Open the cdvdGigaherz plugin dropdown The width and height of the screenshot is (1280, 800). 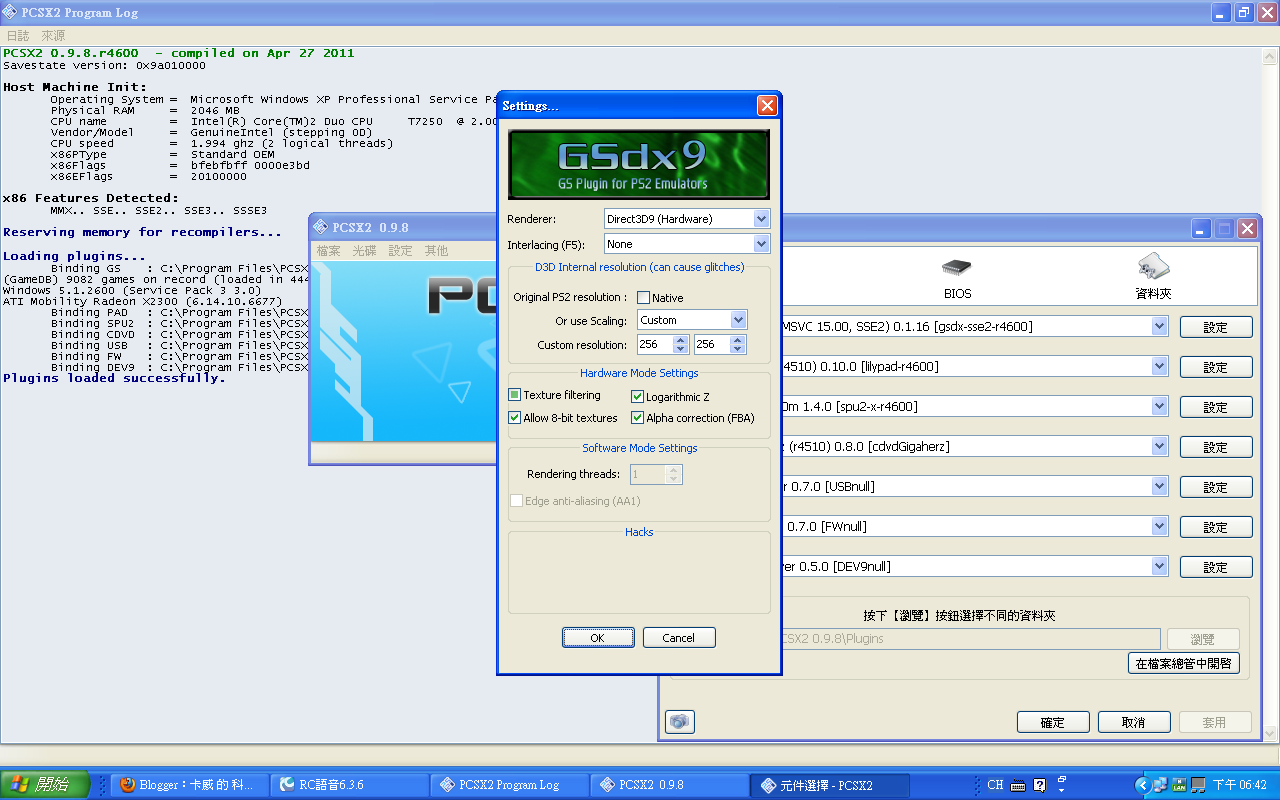click(x=1159, y=446)
